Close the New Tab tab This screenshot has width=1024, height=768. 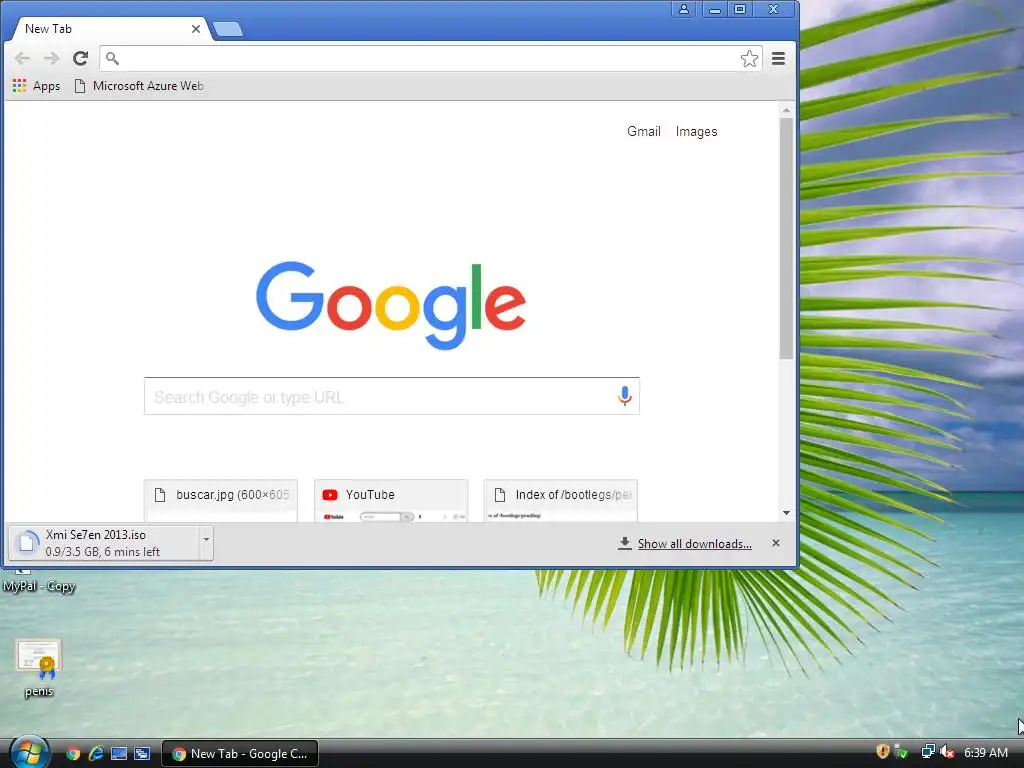(x=195, y=29)
